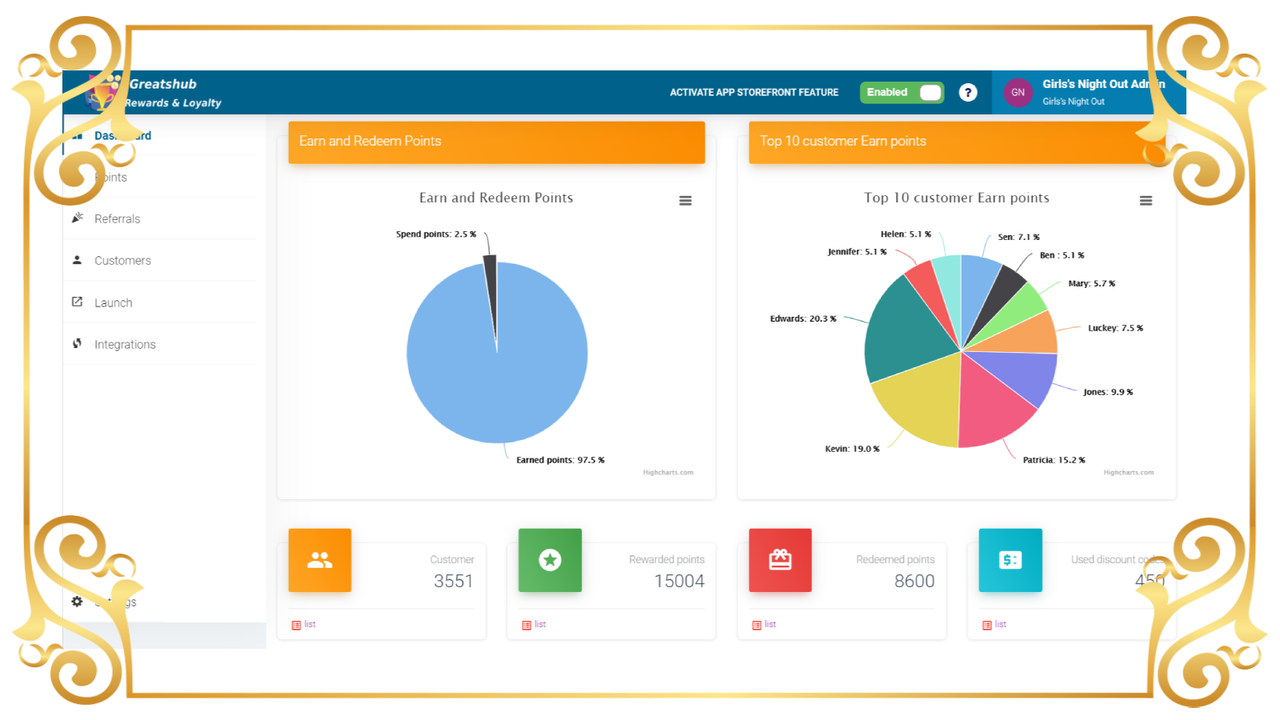Click list under Rewarded points 15004
Viewport: 1280px width, 720px height.
(x=534, y=623)
